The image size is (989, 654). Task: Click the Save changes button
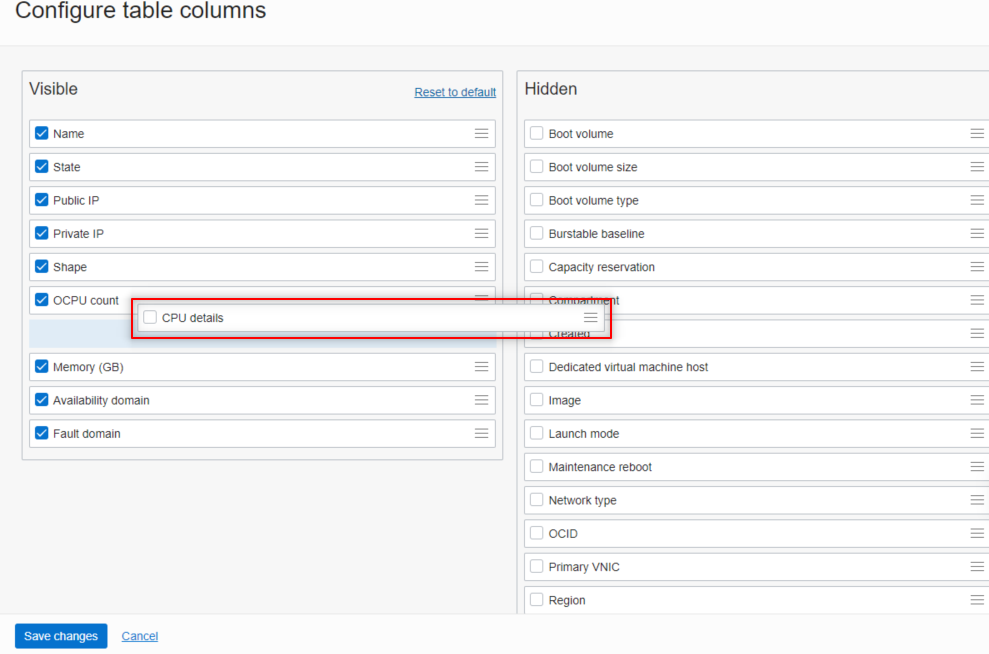point(60,636)
